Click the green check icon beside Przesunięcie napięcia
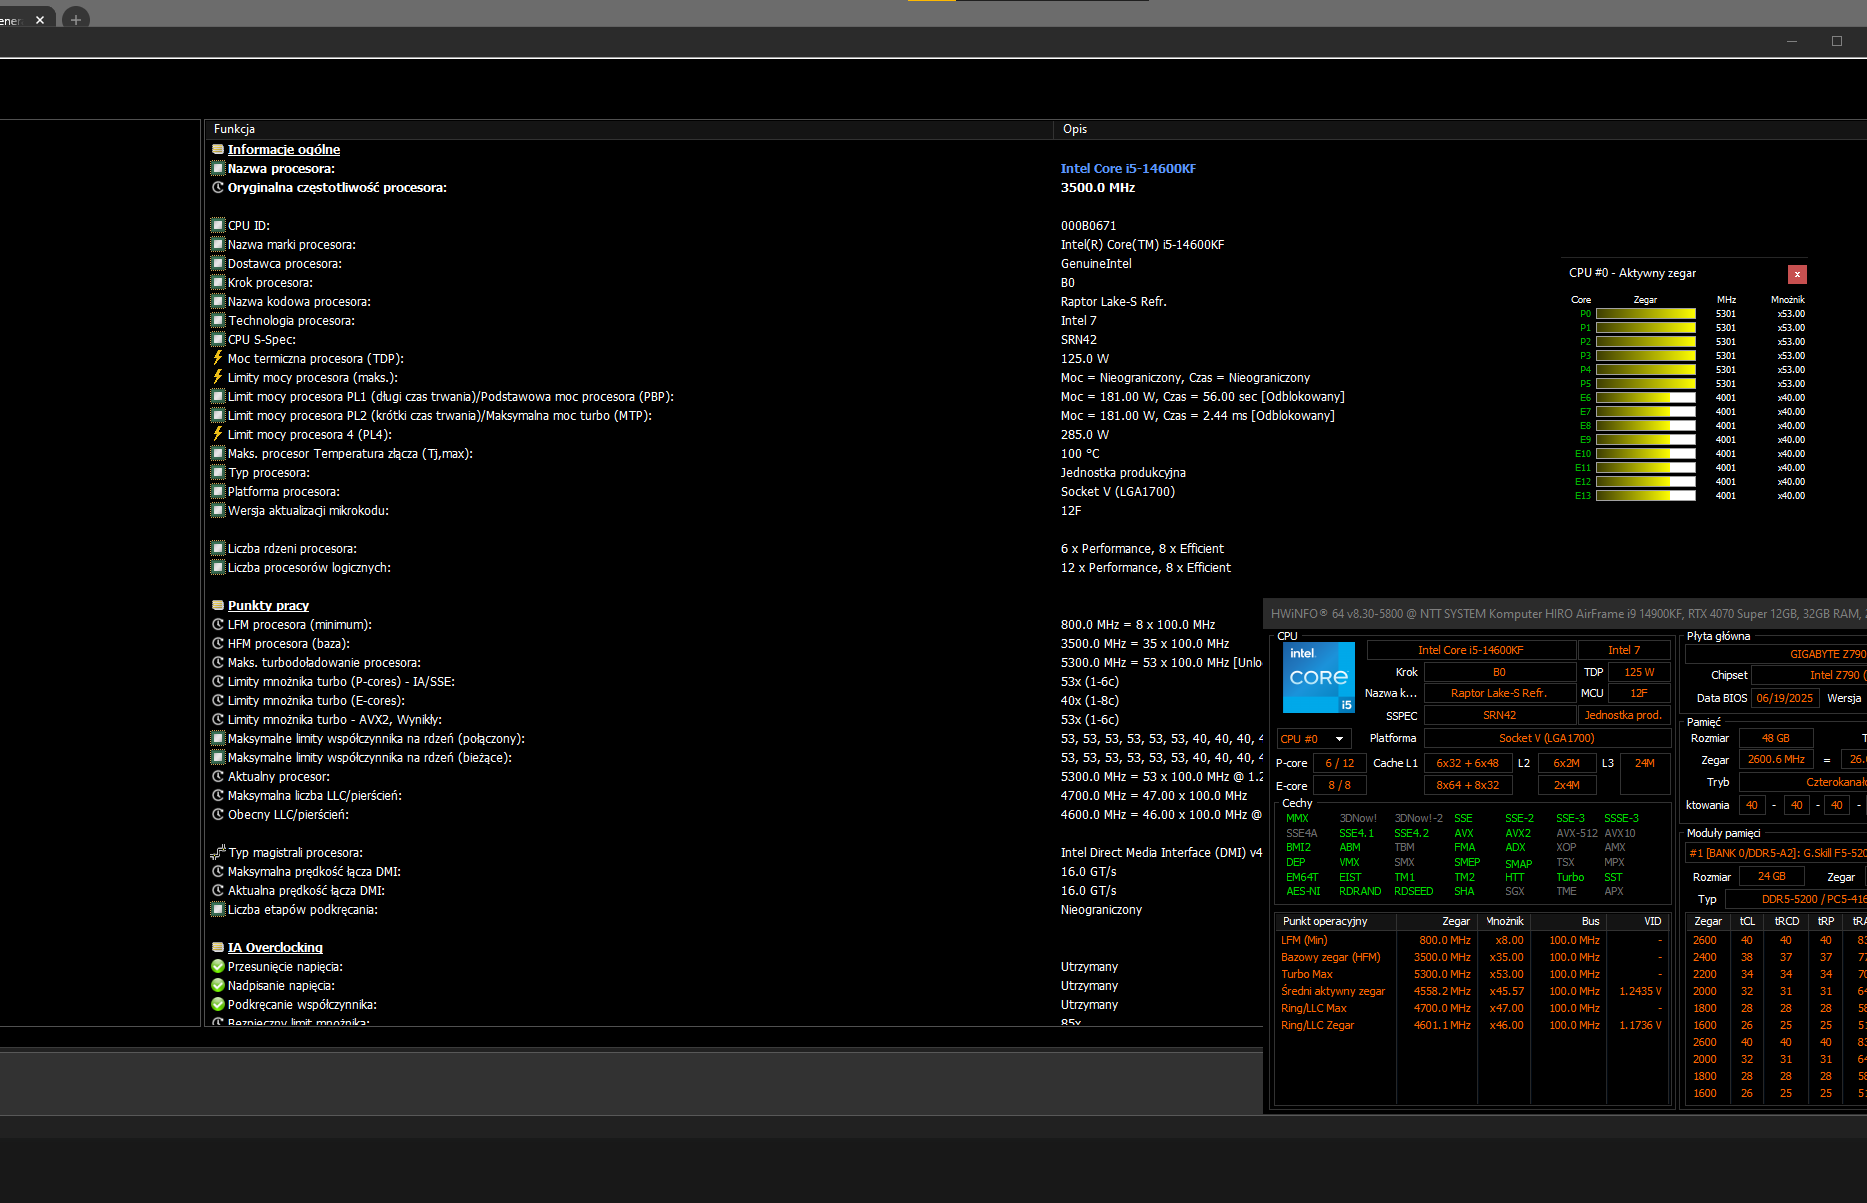 coord(217,966)
